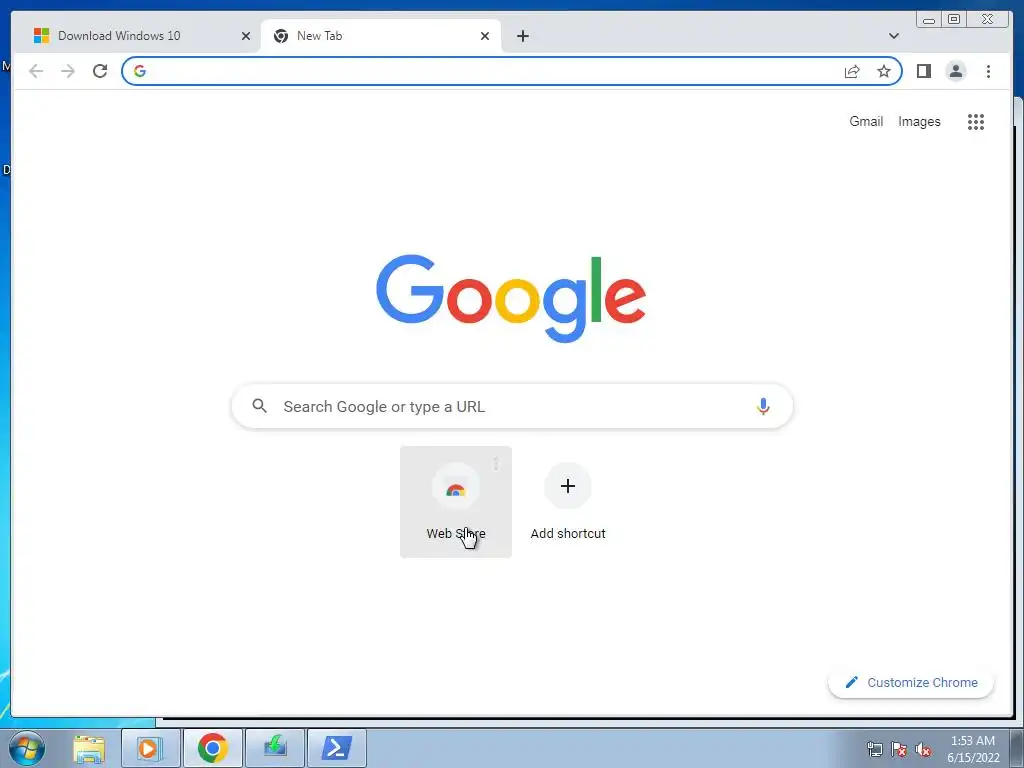This screenshot has height=768, width=1024.
Task: Open the Google apps grid
Action: coord(976,121)
